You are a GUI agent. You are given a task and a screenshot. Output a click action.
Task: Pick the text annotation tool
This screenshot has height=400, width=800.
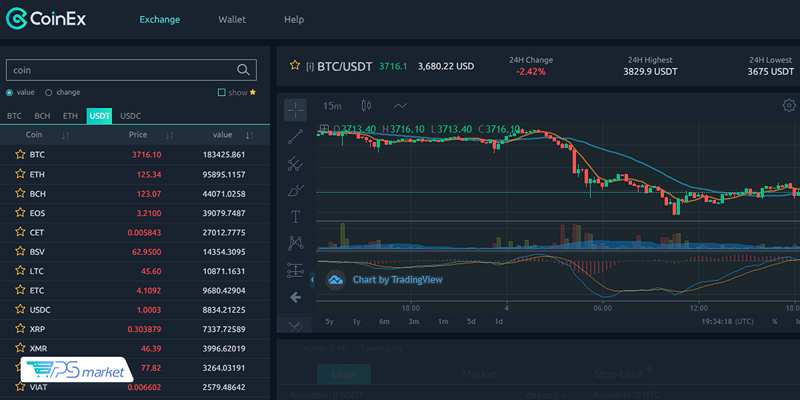296,216
